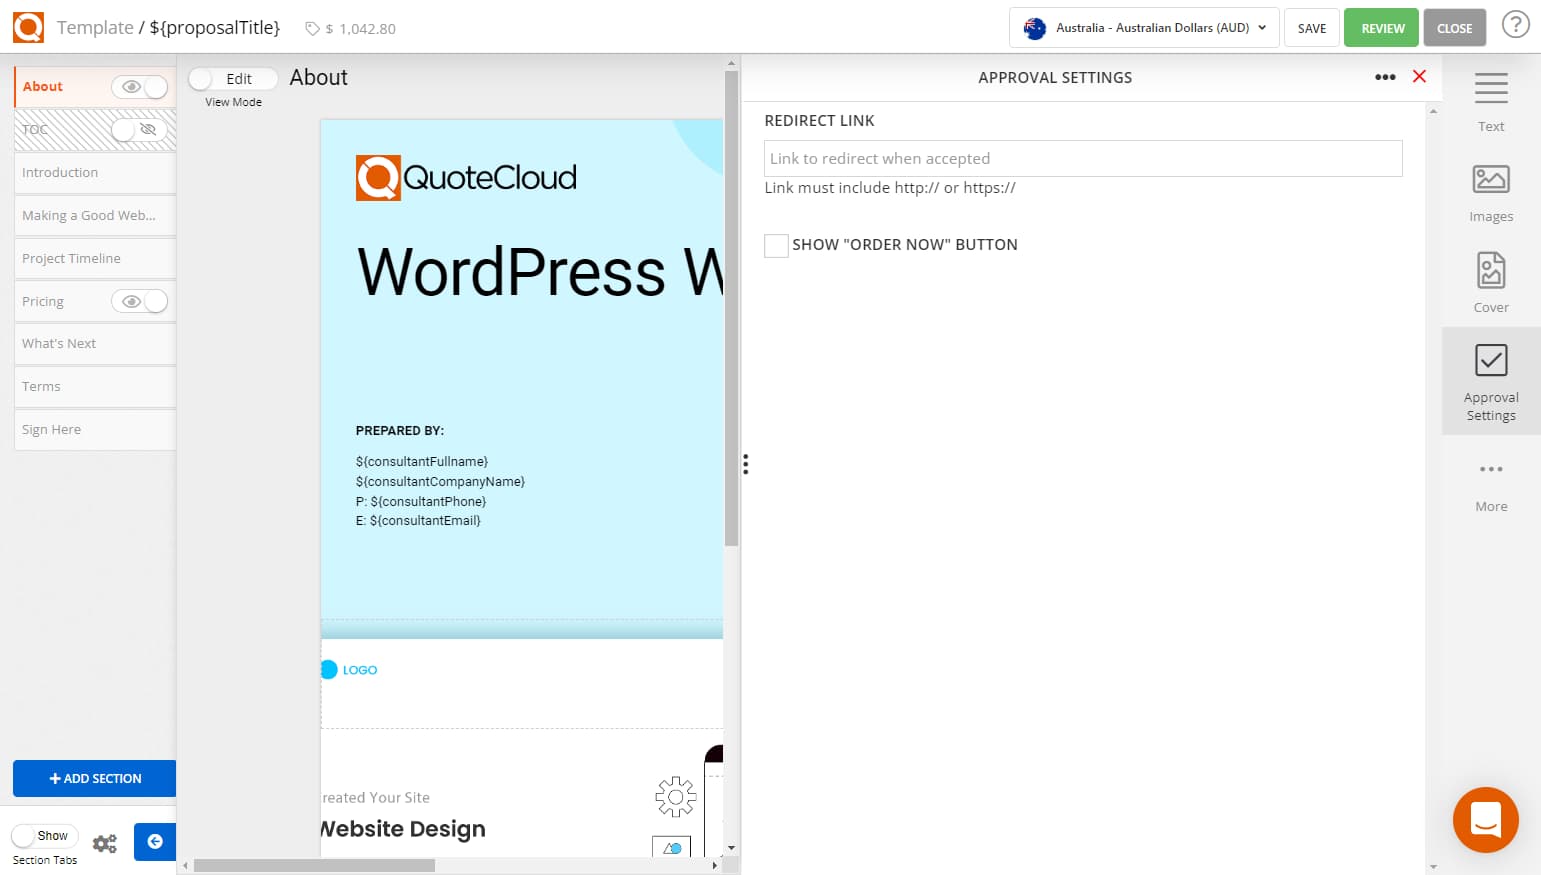This screenshot has height=875, width=1541.
Task: Open the ellipsis menu in Approval Settings
Action: pyautogui.click(x=1385, y=76)
